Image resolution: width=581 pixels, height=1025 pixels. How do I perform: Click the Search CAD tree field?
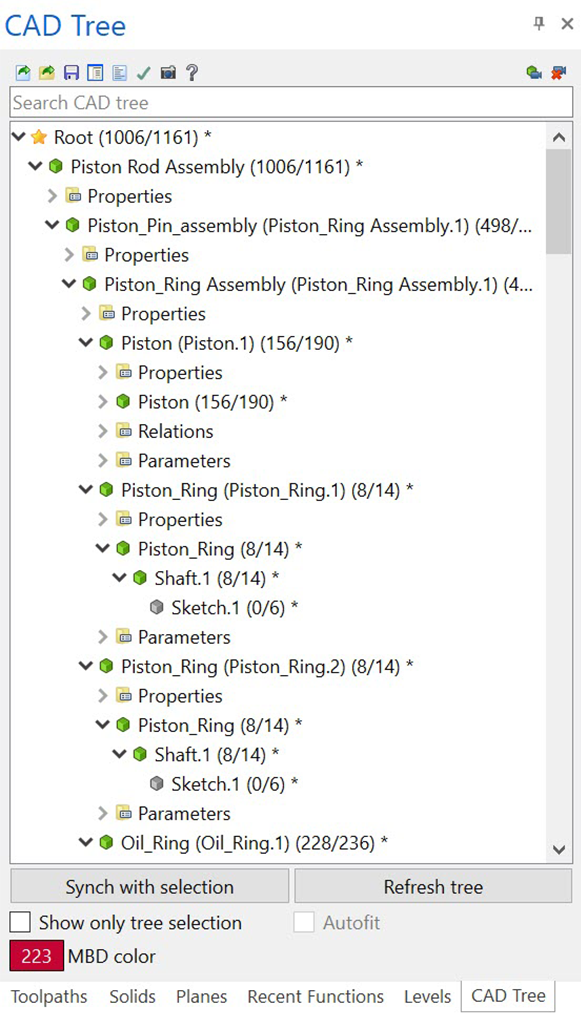pos(291,103)
